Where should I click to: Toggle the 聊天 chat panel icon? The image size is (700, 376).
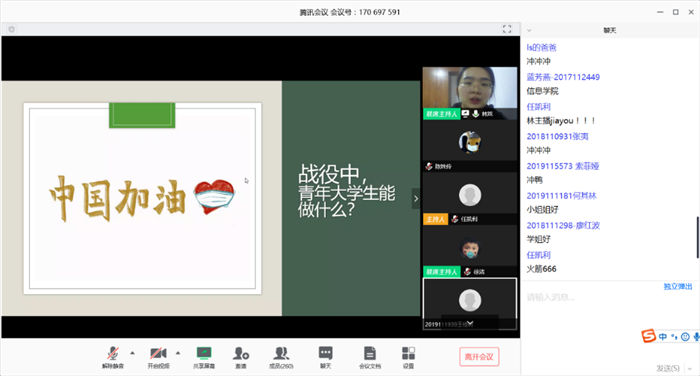pyautogui.click(x=325, y=357)
